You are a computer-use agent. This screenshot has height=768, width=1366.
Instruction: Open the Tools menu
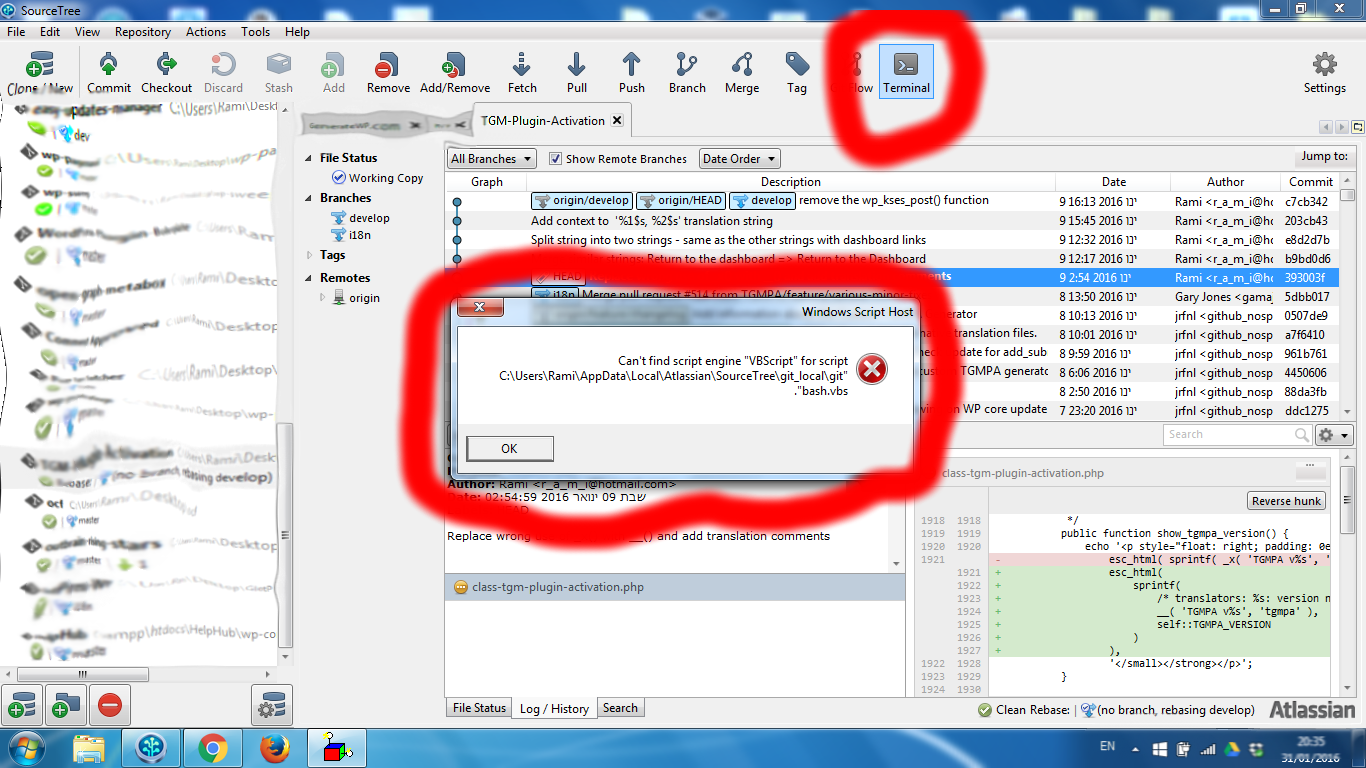[255, 31]
